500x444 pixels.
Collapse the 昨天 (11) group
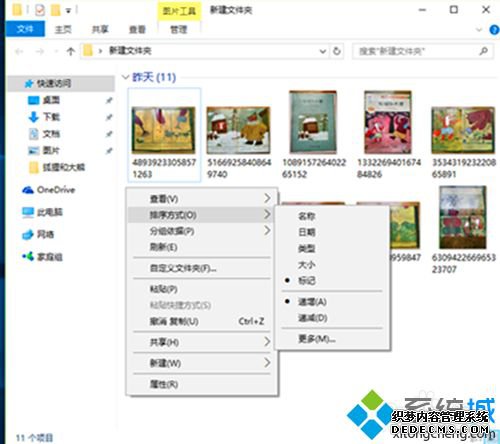click(125, 77)
